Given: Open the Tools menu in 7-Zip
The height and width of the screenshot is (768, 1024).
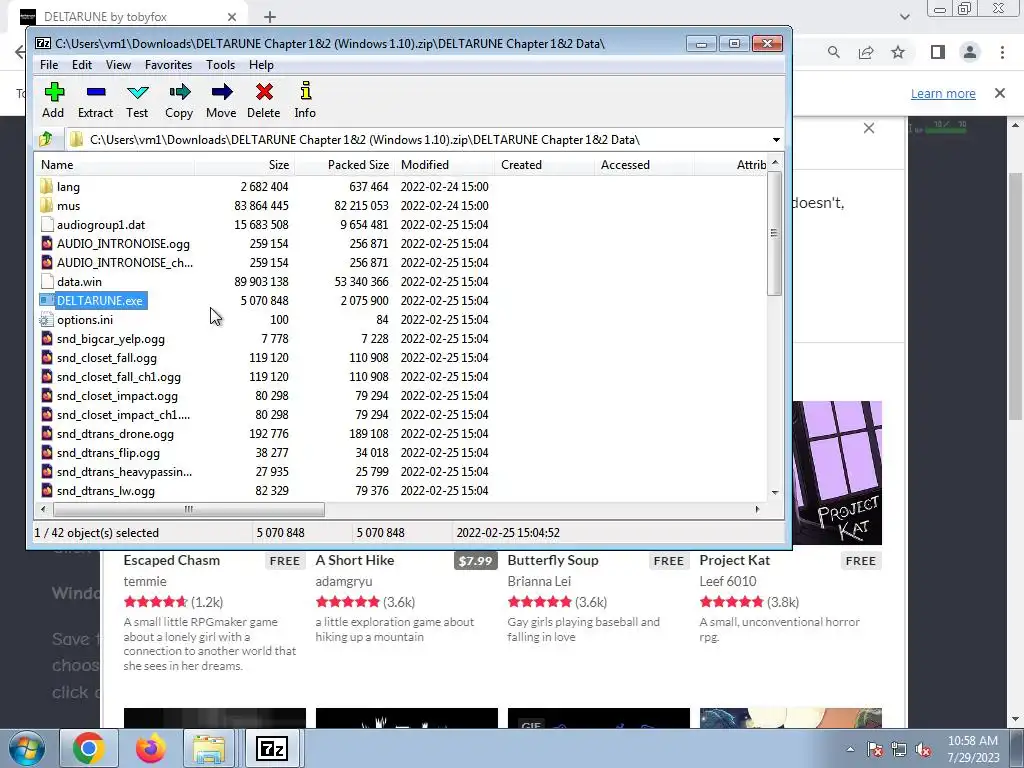Looking at the screenshot, I should click(x=220, y=65).
